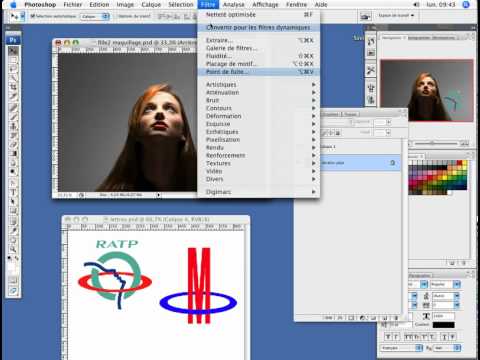Open the History panel from the dock
480x360 pixels.
click(371, 41)
